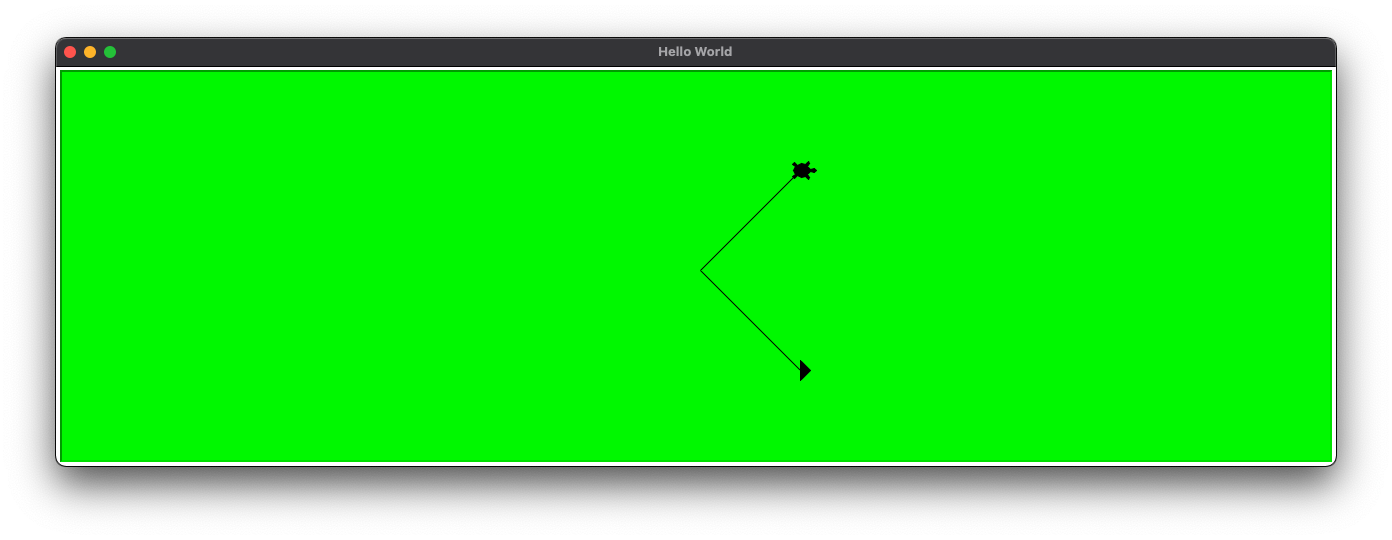The height and width of the screenshot is (540, 1392).
Task: Click empty green canvas left of the lines
Action: pyautogui.click(x=350, y=270)
